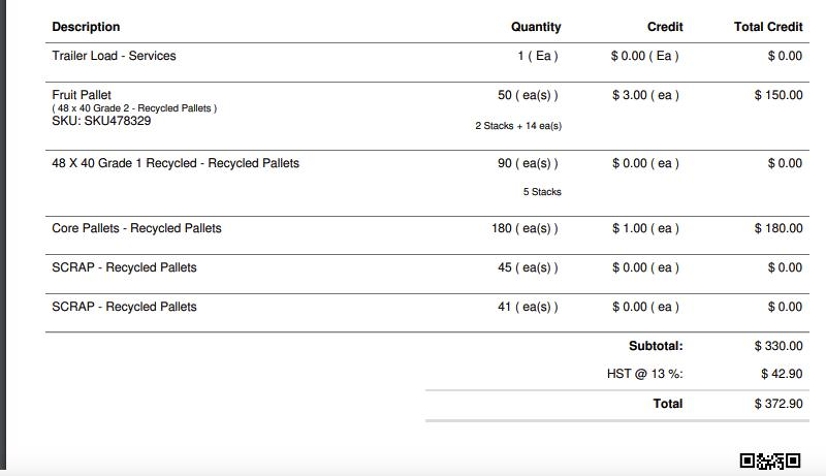Click the Total amount $ 372.90
The width and height of the screenshot is (826, 476).
coord(779,404)
